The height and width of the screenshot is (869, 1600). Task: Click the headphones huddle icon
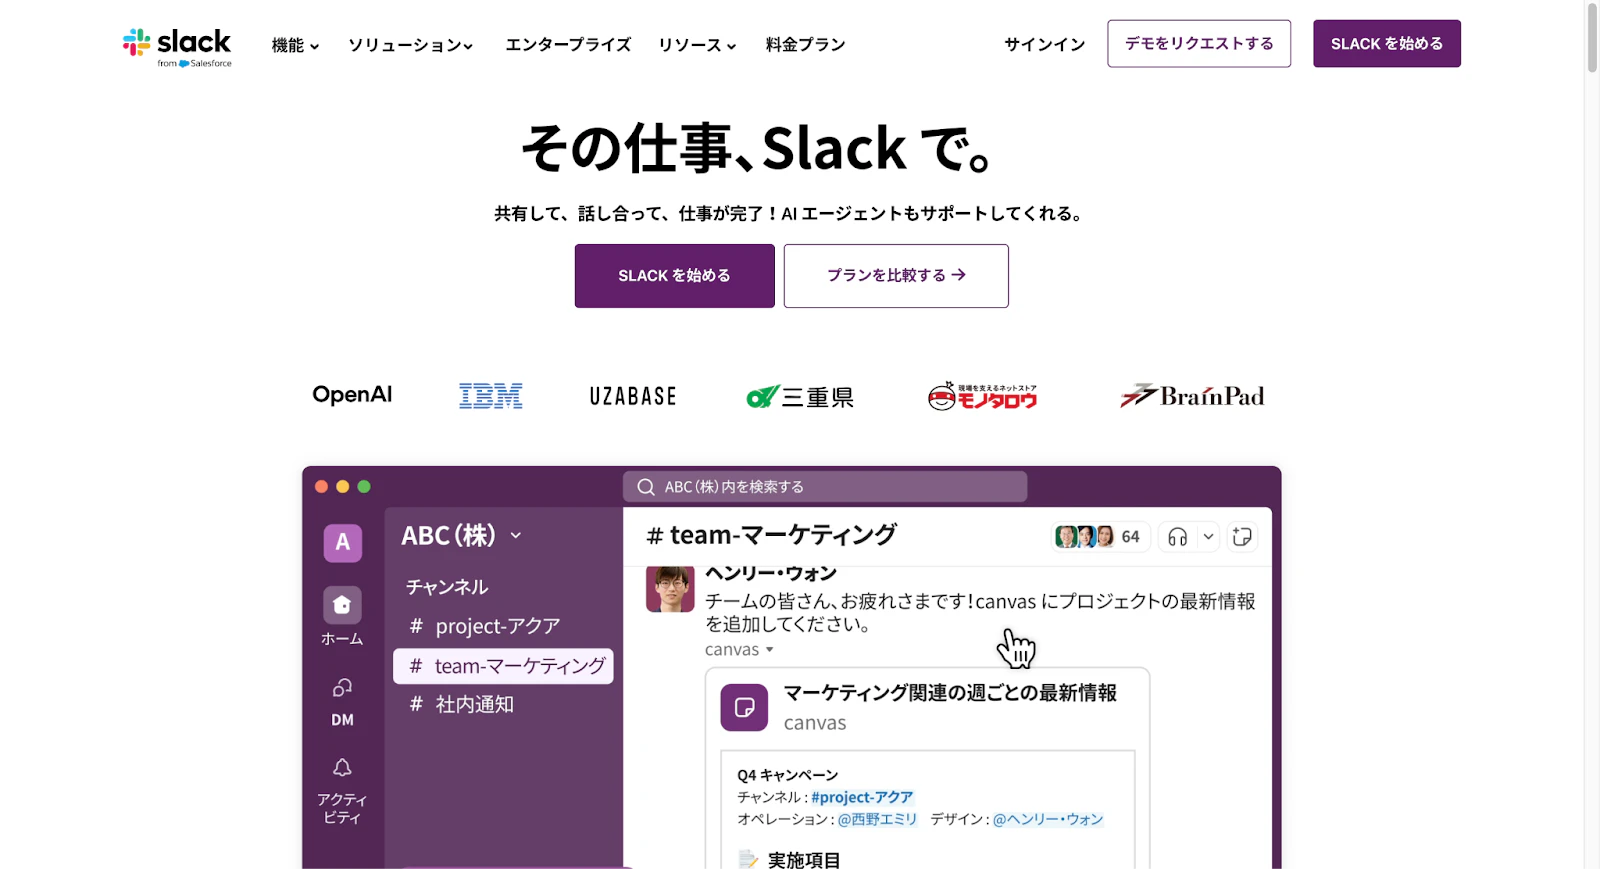[x=1177, y=537]
